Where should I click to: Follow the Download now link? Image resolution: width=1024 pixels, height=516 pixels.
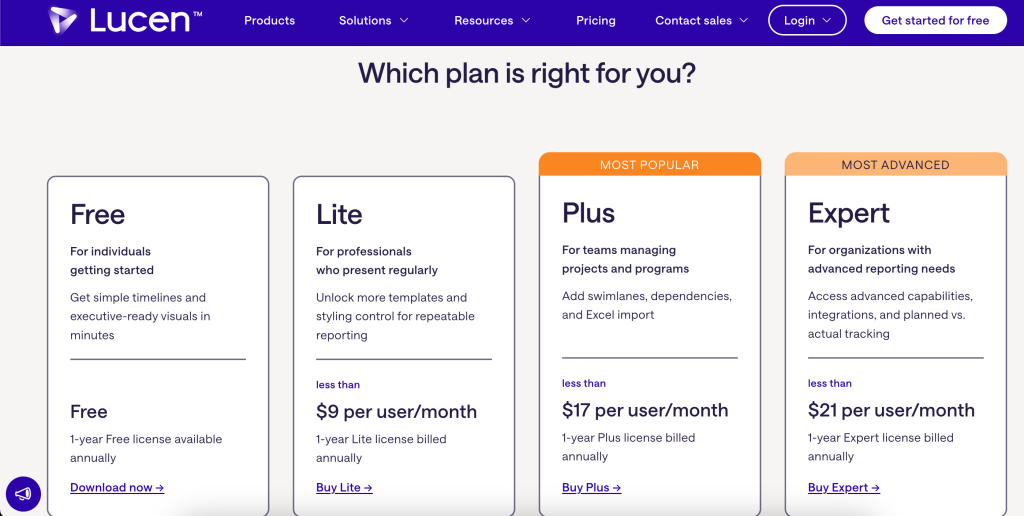pos(117,487)
